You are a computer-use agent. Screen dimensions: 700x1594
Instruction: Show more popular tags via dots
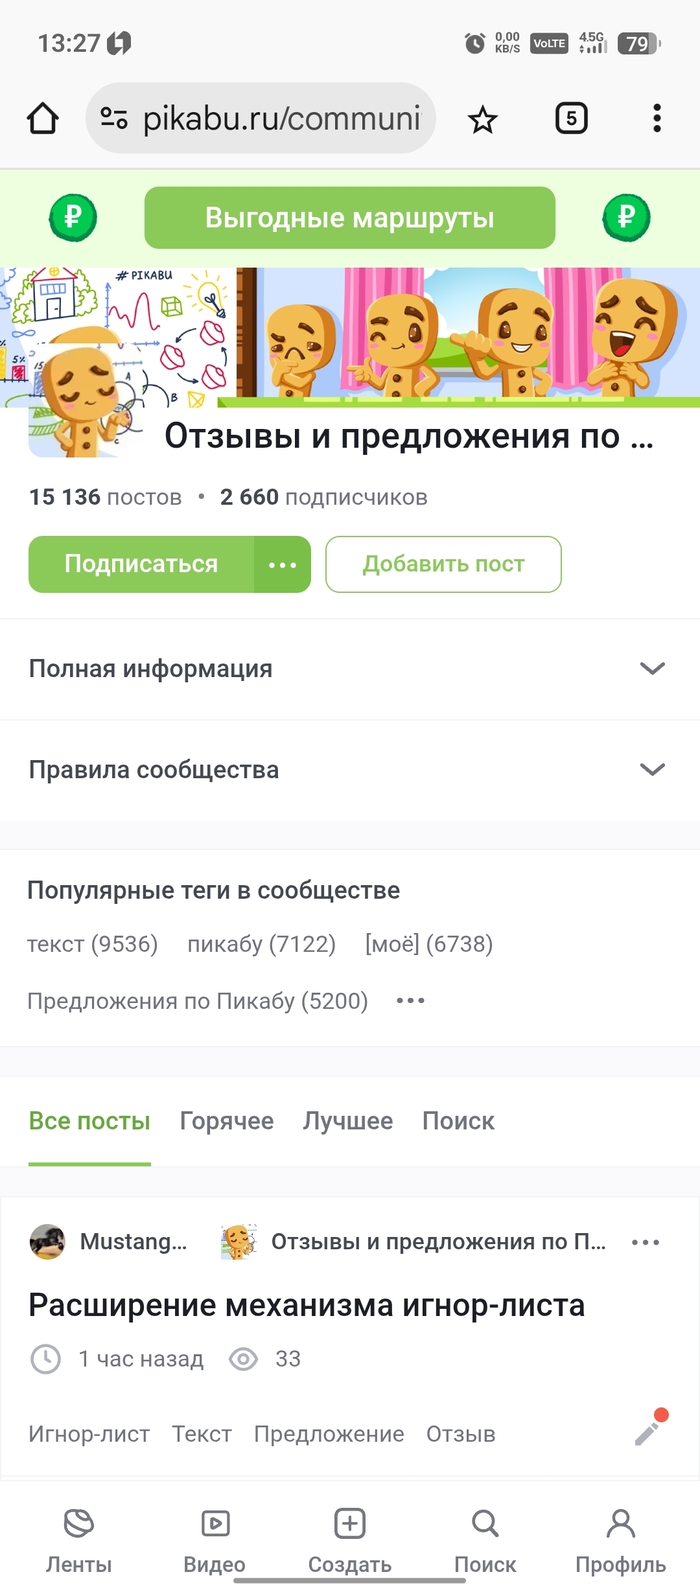tap(410, 1001)
